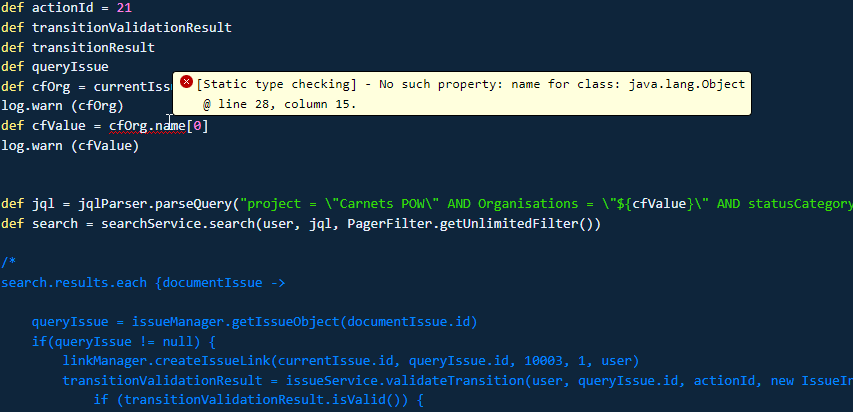Click the index 0 in cfOrg.name[0]

pos(197,126)
